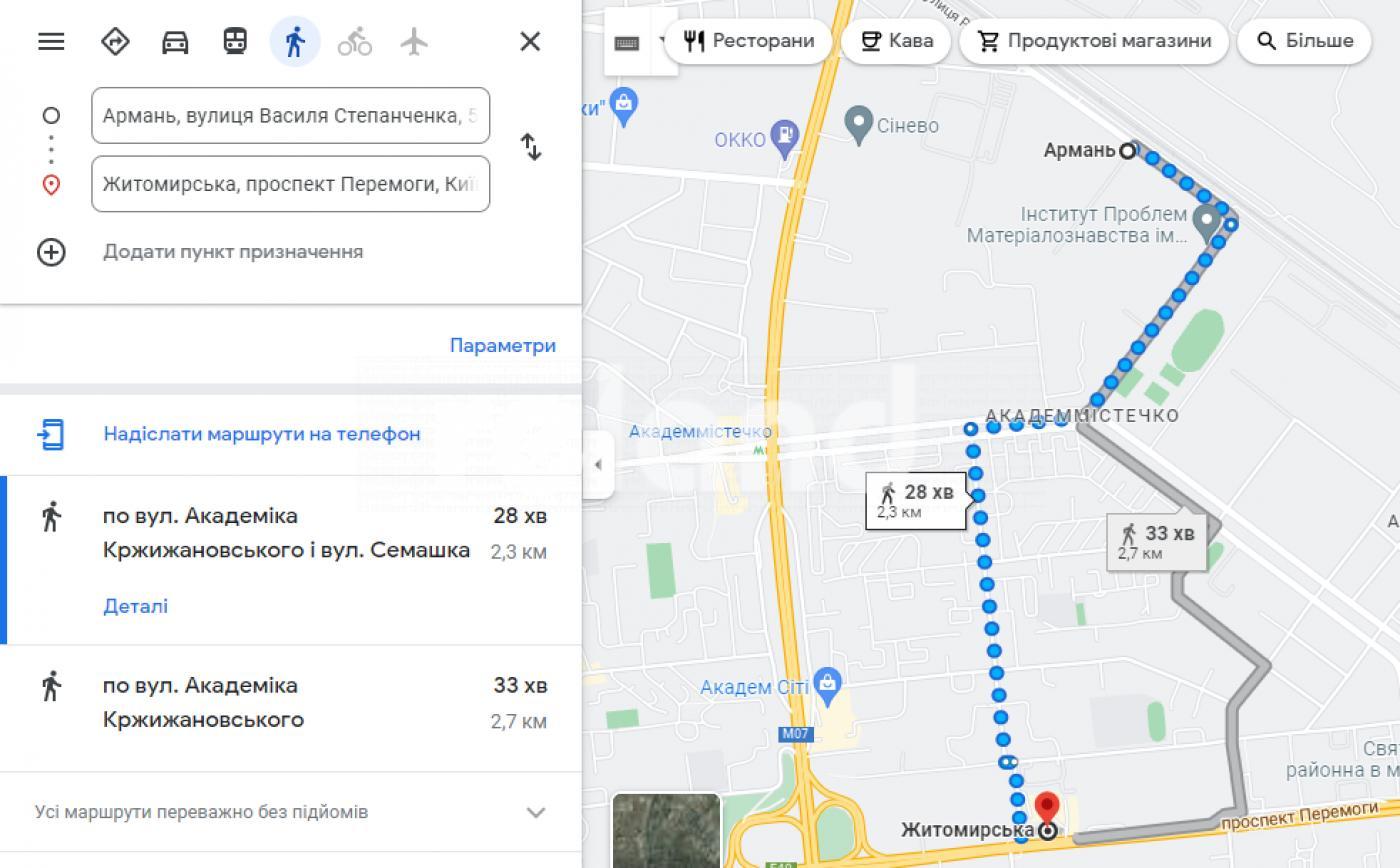The image size is (1400, 868).
Task: Filter map by Ресторани
Action: pos(748,41)
